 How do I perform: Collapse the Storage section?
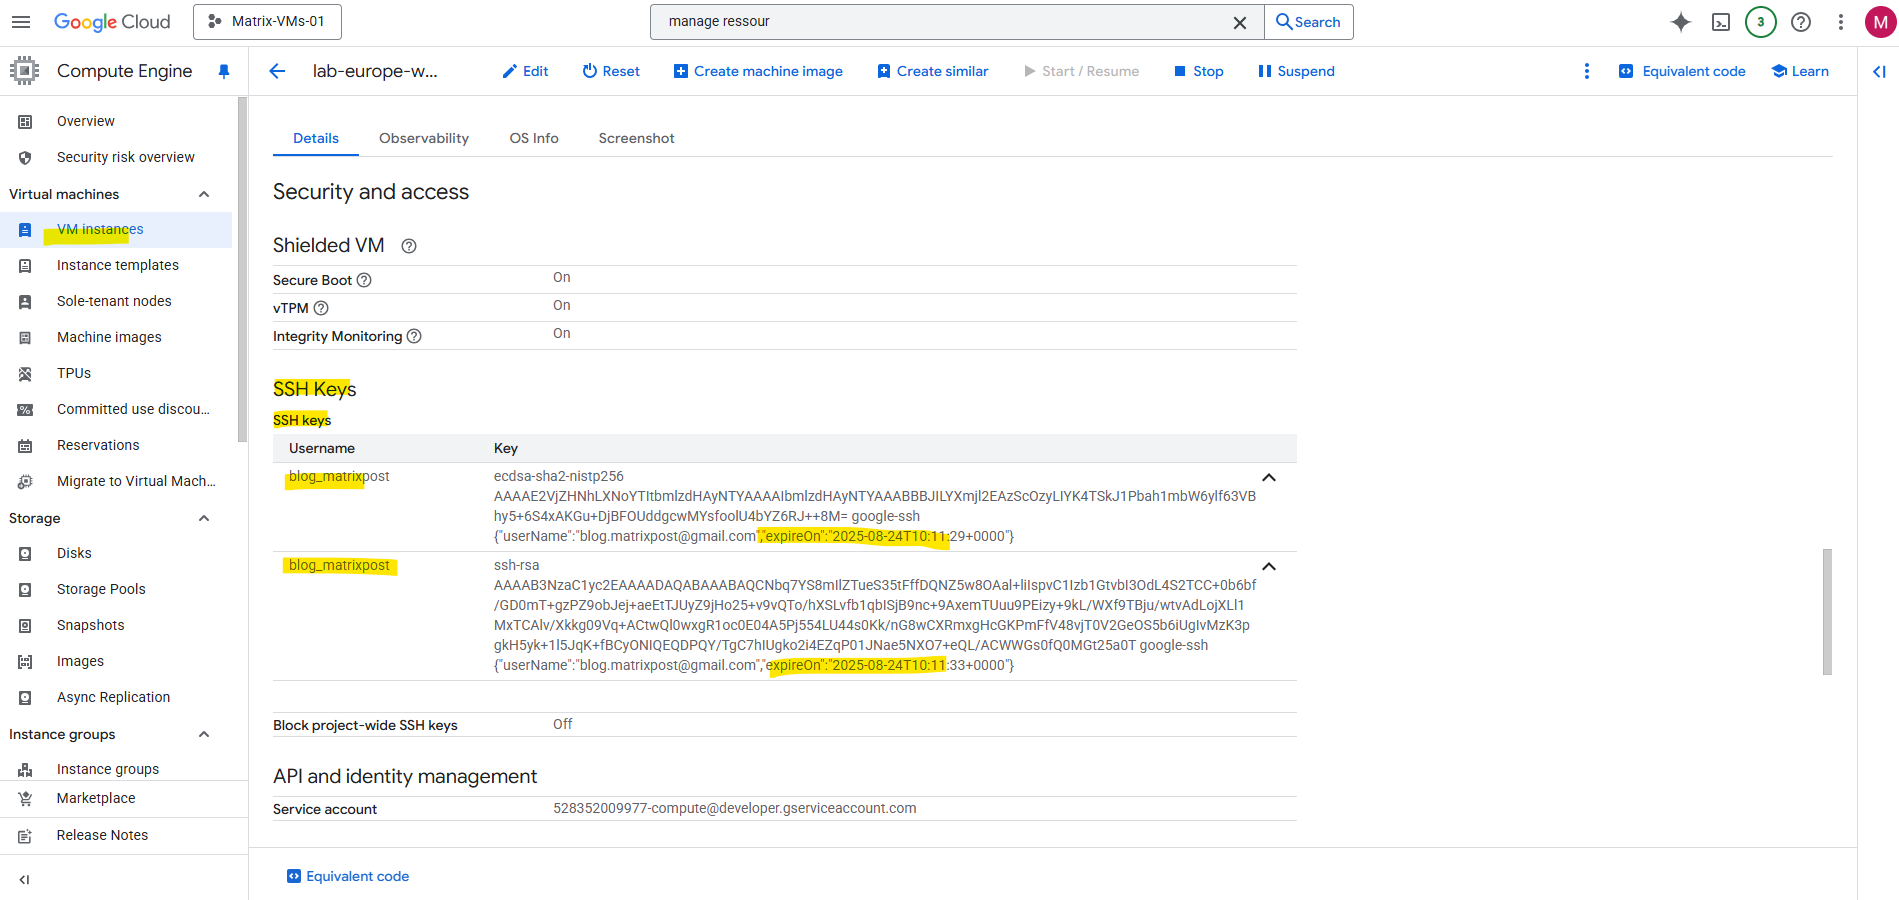[204, 518]
